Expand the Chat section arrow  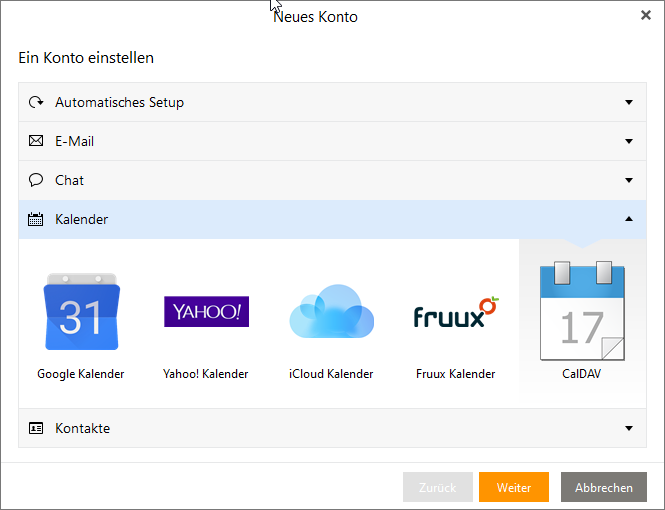point(629,180)
